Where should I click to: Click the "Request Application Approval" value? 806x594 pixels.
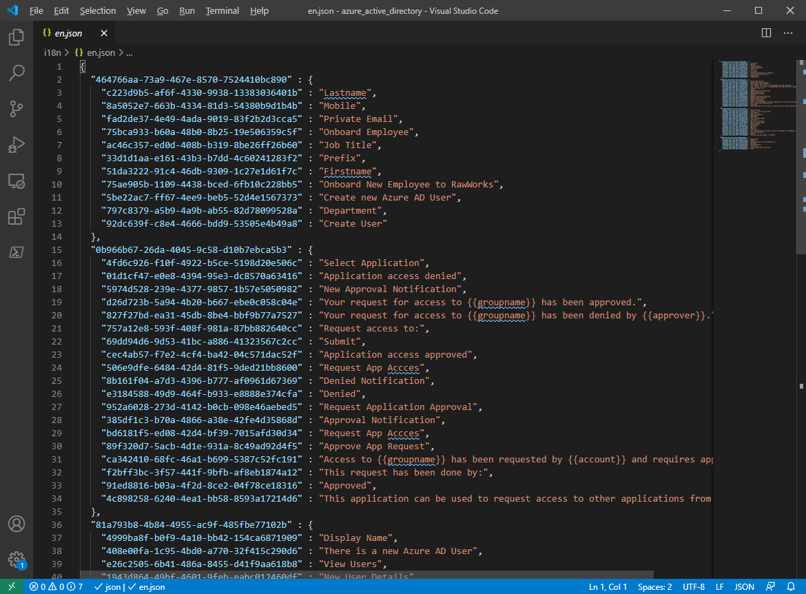click(x=398, y=407)
